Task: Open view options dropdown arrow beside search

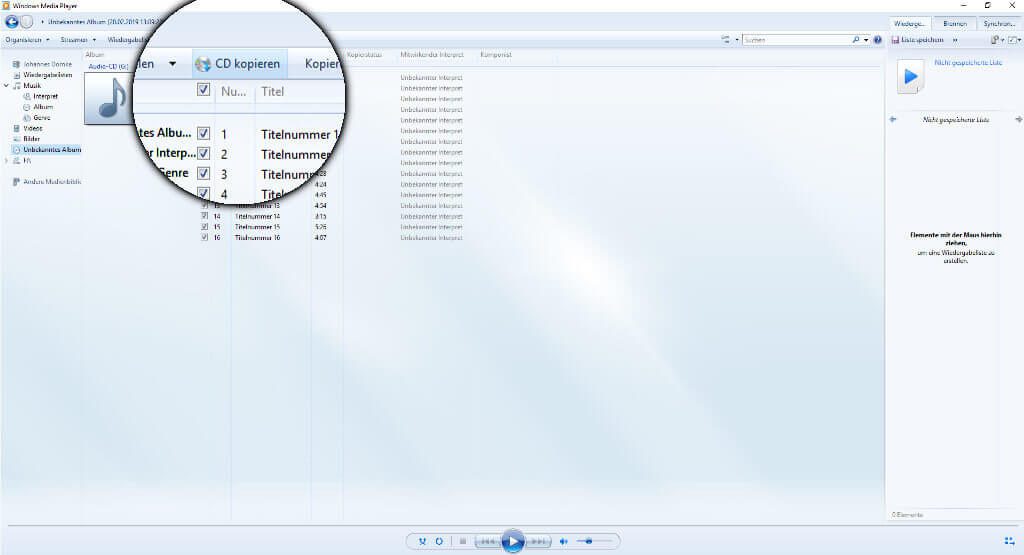Action: pyautogui.click(x=737, y=40)
